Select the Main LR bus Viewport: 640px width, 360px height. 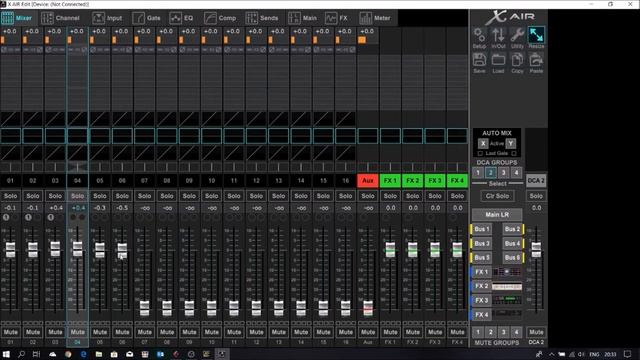tap(497, 214)
